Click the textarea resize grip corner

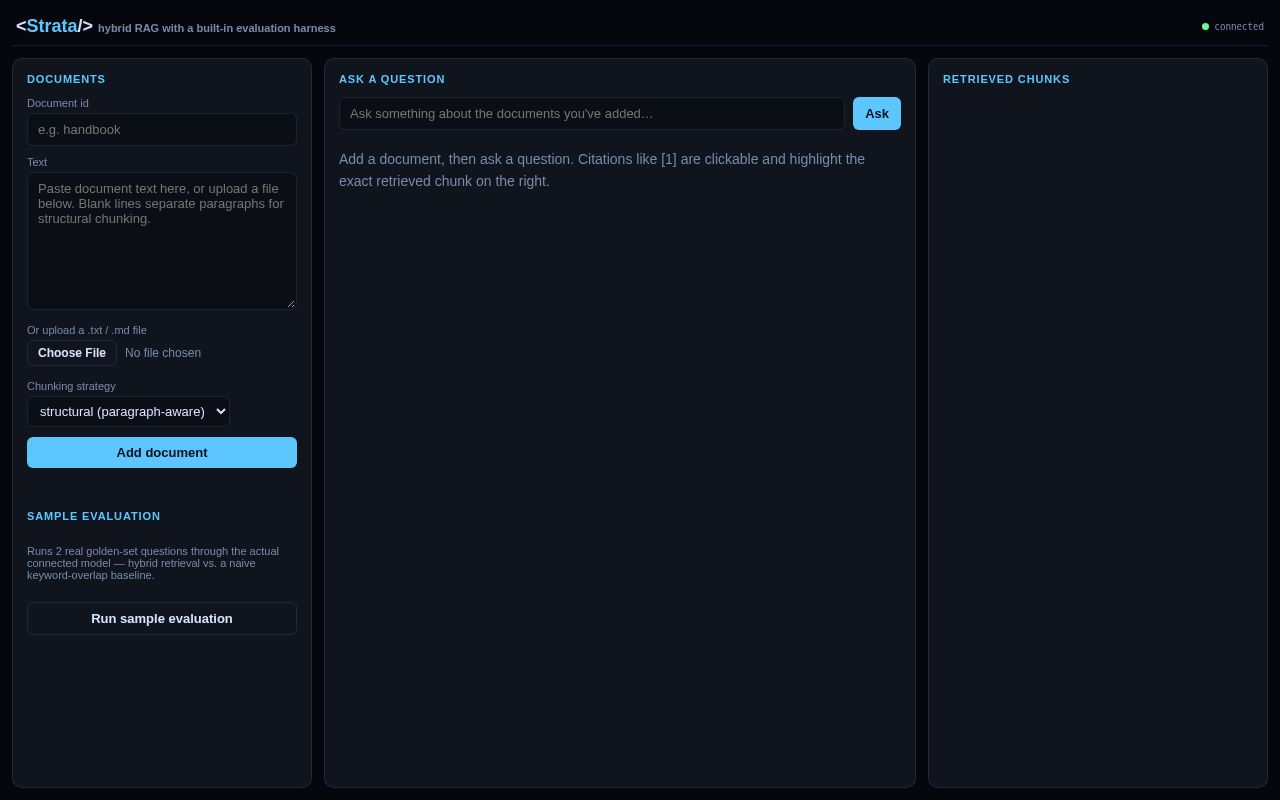pyautogui.click(x=291, y=304)
